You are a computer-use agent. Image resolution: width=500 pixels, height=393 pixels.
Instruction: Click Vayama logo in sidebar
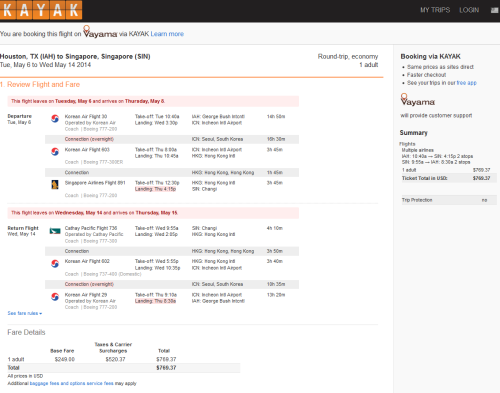pyautogui.click(x=418, y=100)
